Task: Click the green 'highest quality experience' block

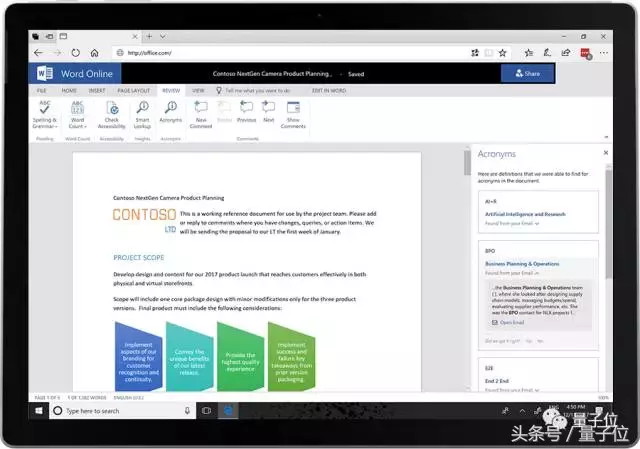Action: (240, 357)
